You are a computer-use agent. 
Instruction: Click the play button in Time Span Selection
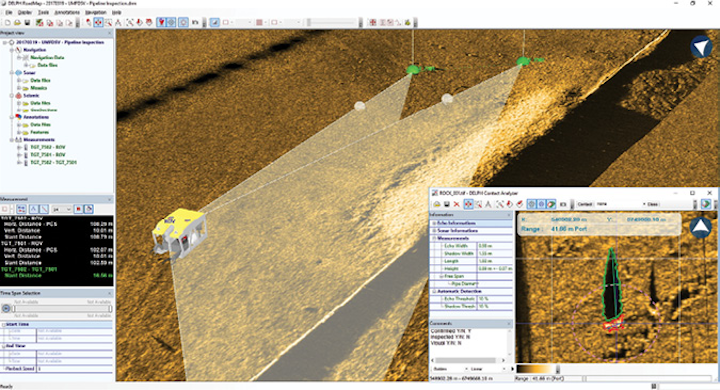coord(6,309)
